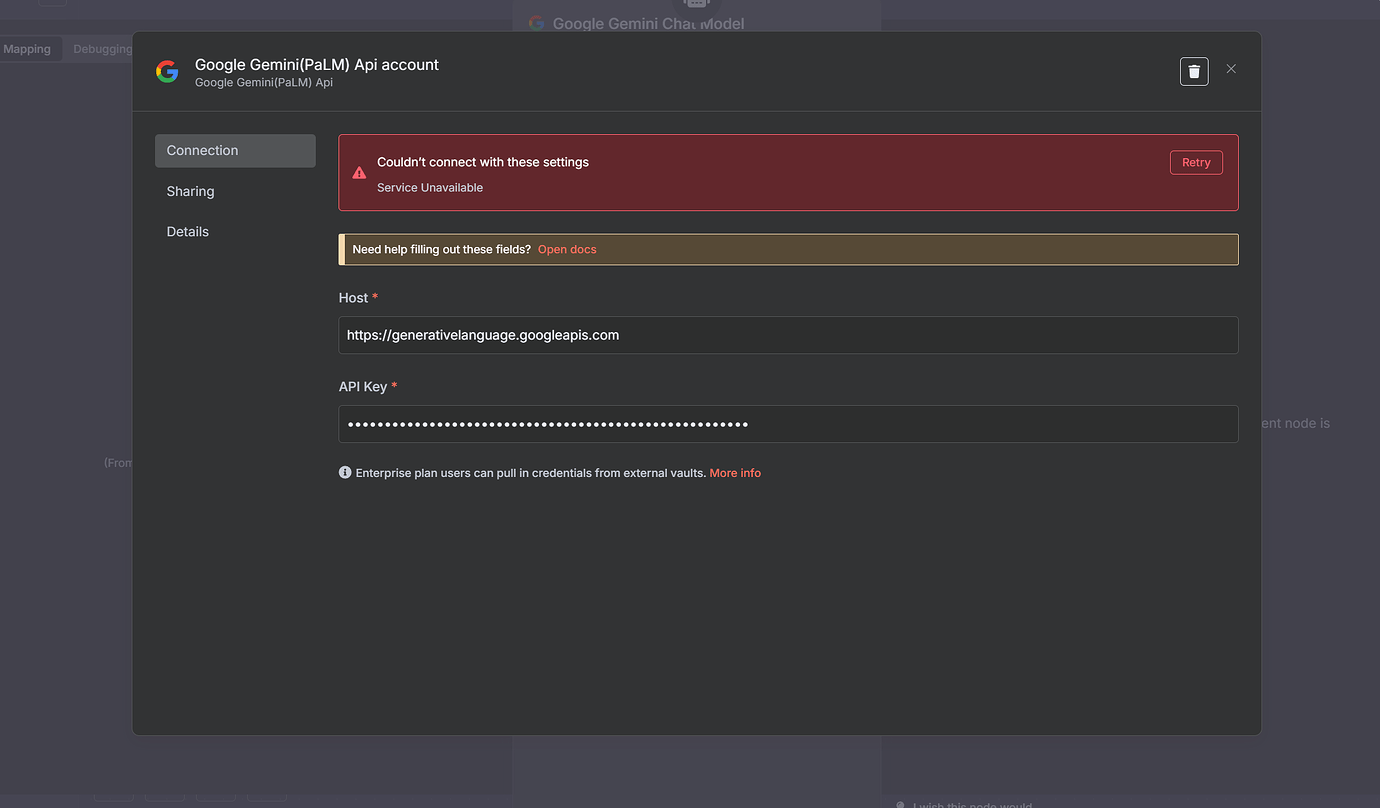This screenshot has height=808, width=1380.
Task: Click the chat robot icon above the node
Action: coord(696,6)
